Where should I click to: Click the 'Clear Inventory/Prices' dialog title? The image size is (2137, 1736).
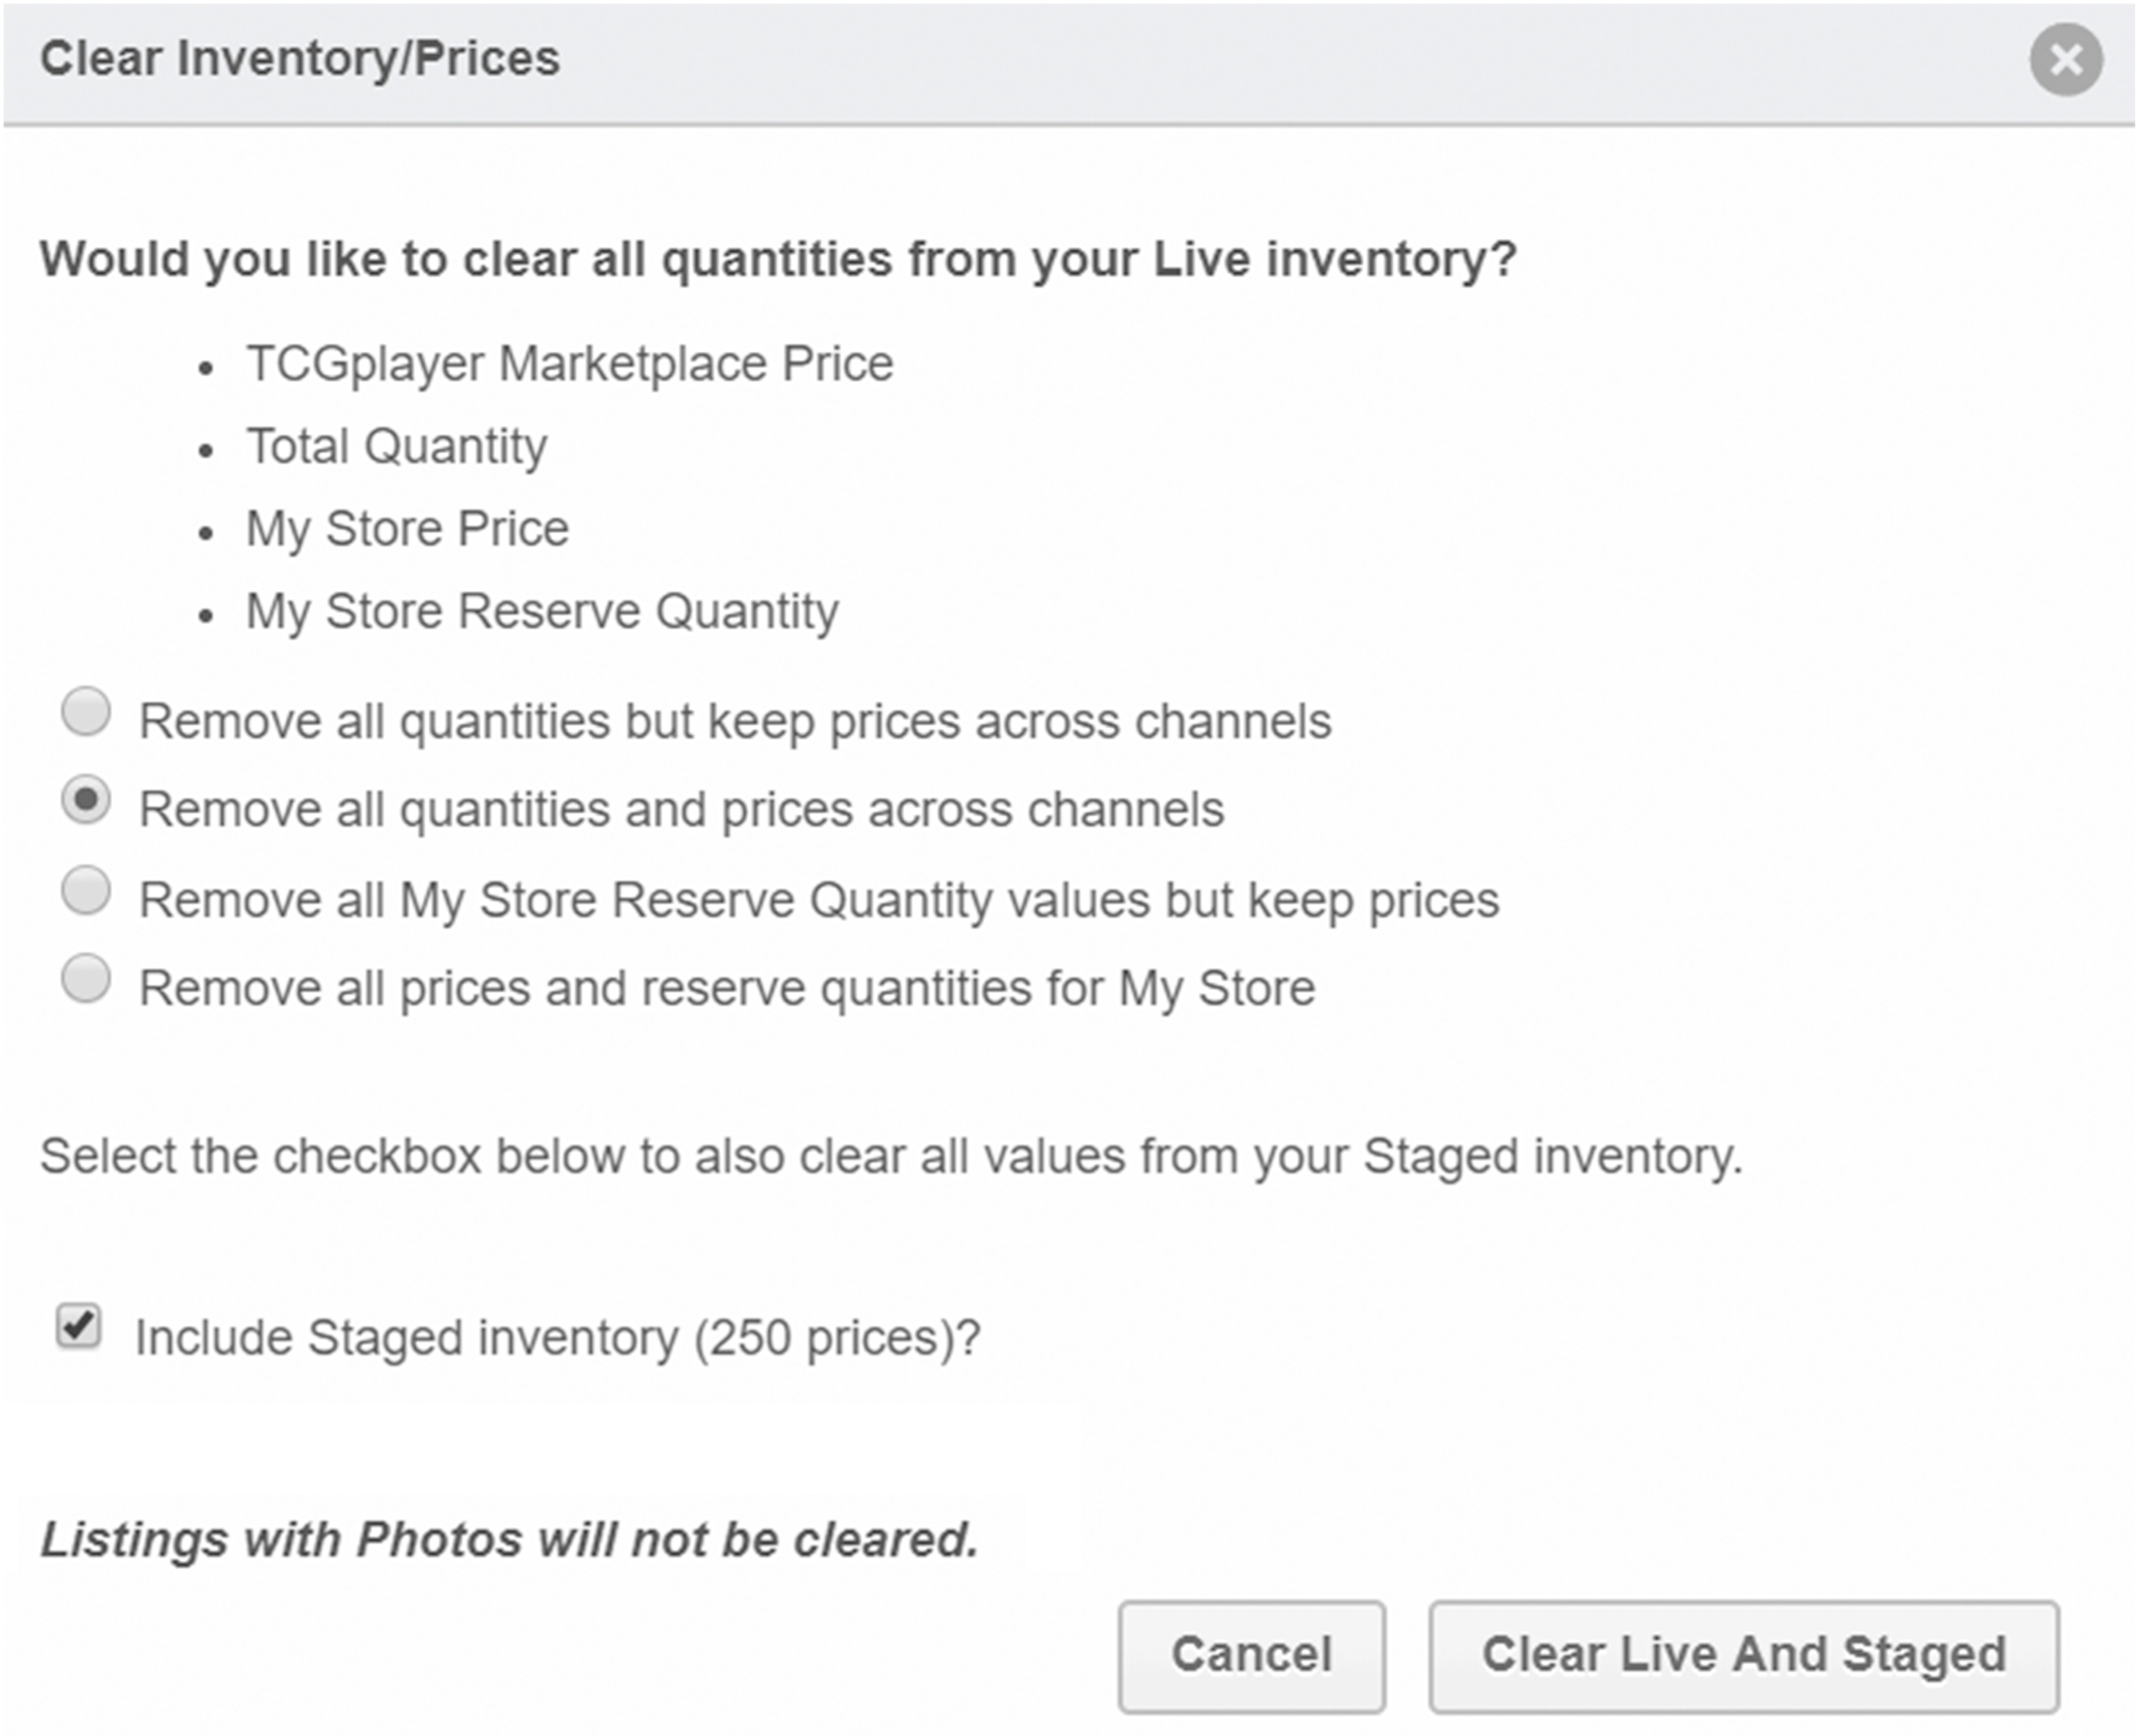pos(300,58)
